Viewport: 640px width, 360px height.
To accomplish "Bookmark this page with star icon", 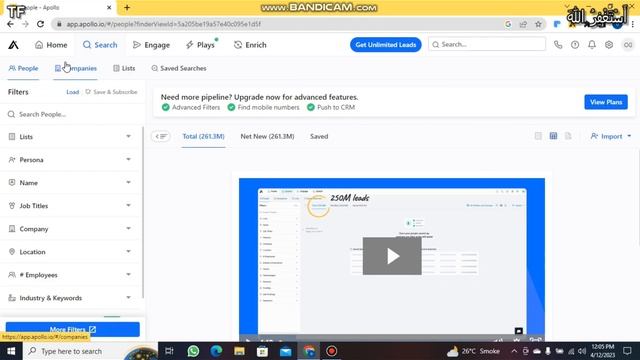I will pos(538,24).
